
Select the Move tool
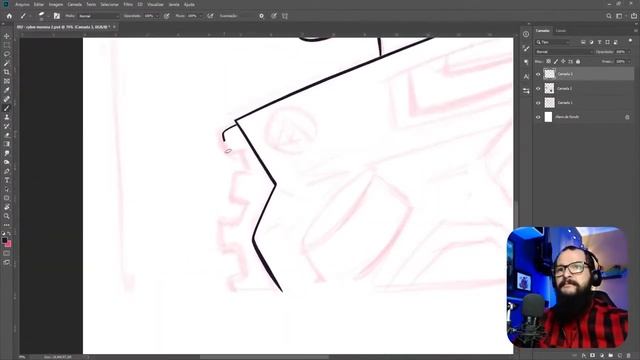pyautogui.click(x=7, y=36)
